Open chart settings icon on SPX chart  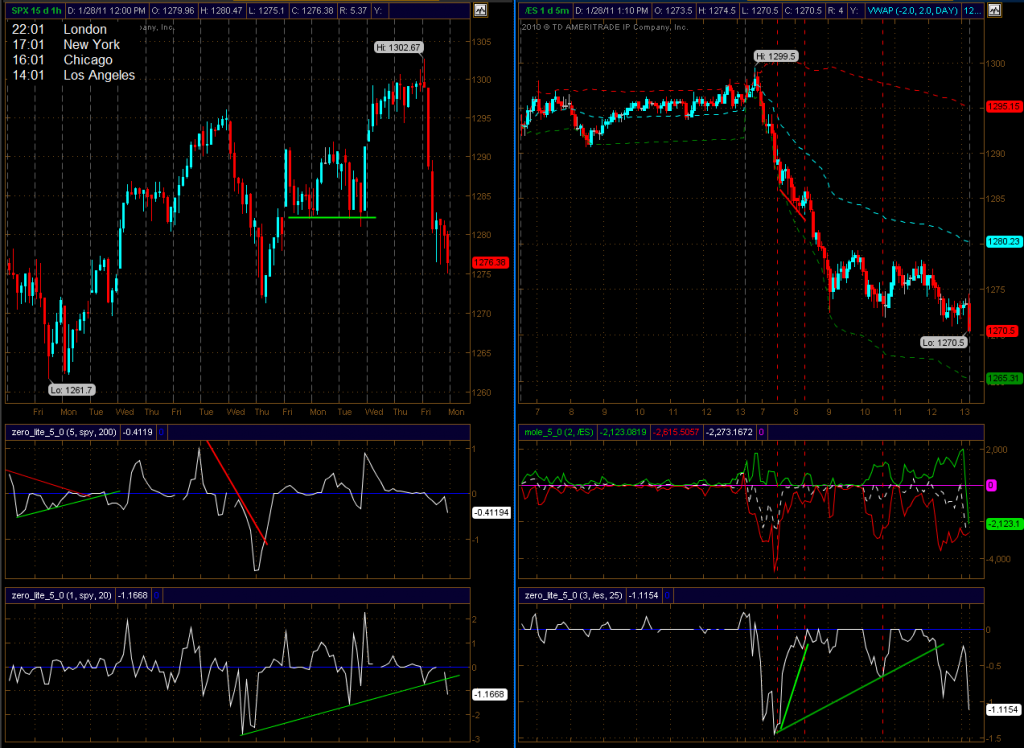(x=481, y=10)
